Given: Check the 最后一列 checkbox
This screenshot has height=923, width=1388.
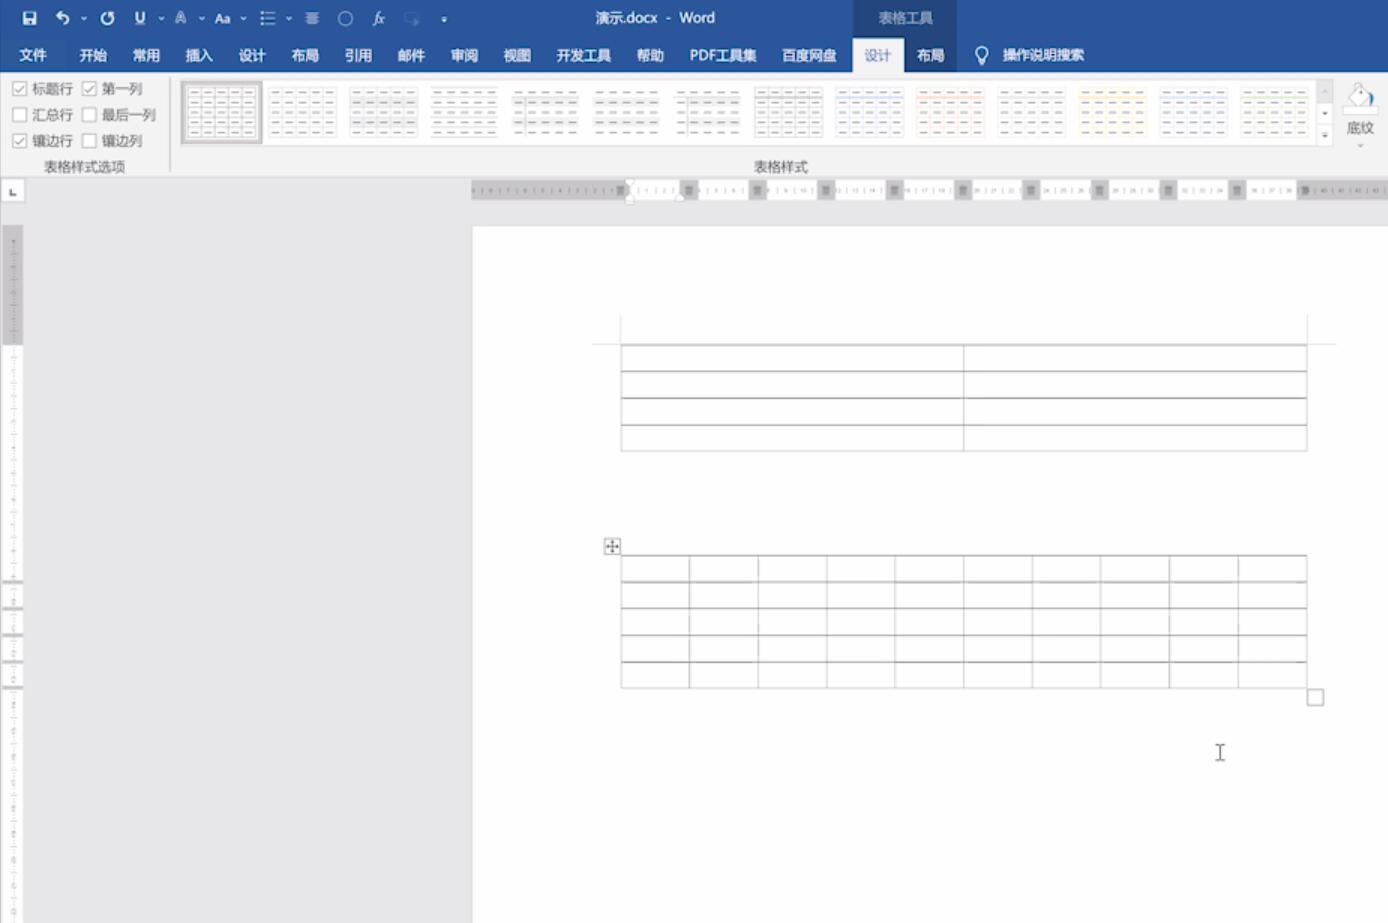Looking at the screenshot, I should [x=89, y=115].
